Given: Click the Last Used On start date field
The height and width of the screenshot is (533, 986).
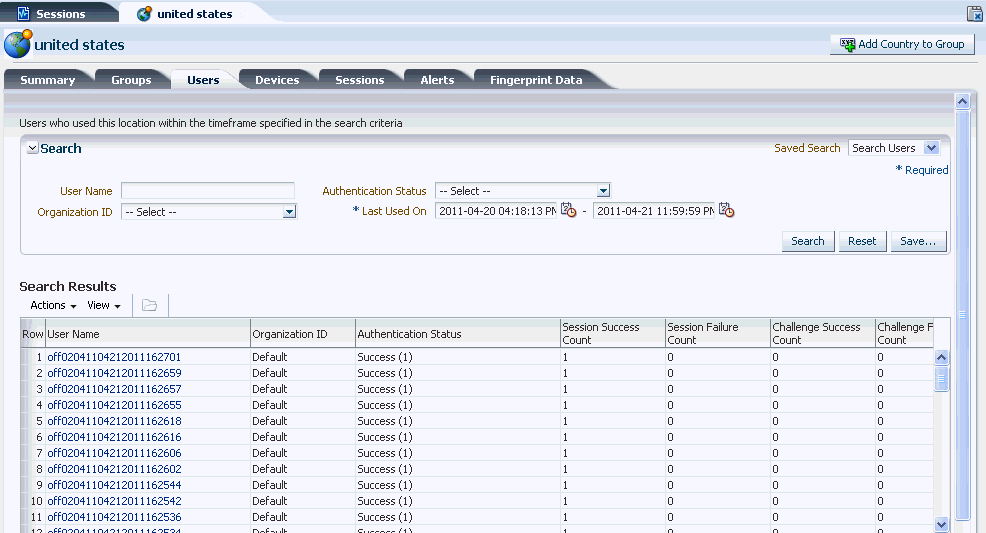Looking at the screenshot, I should pos(496,211).
